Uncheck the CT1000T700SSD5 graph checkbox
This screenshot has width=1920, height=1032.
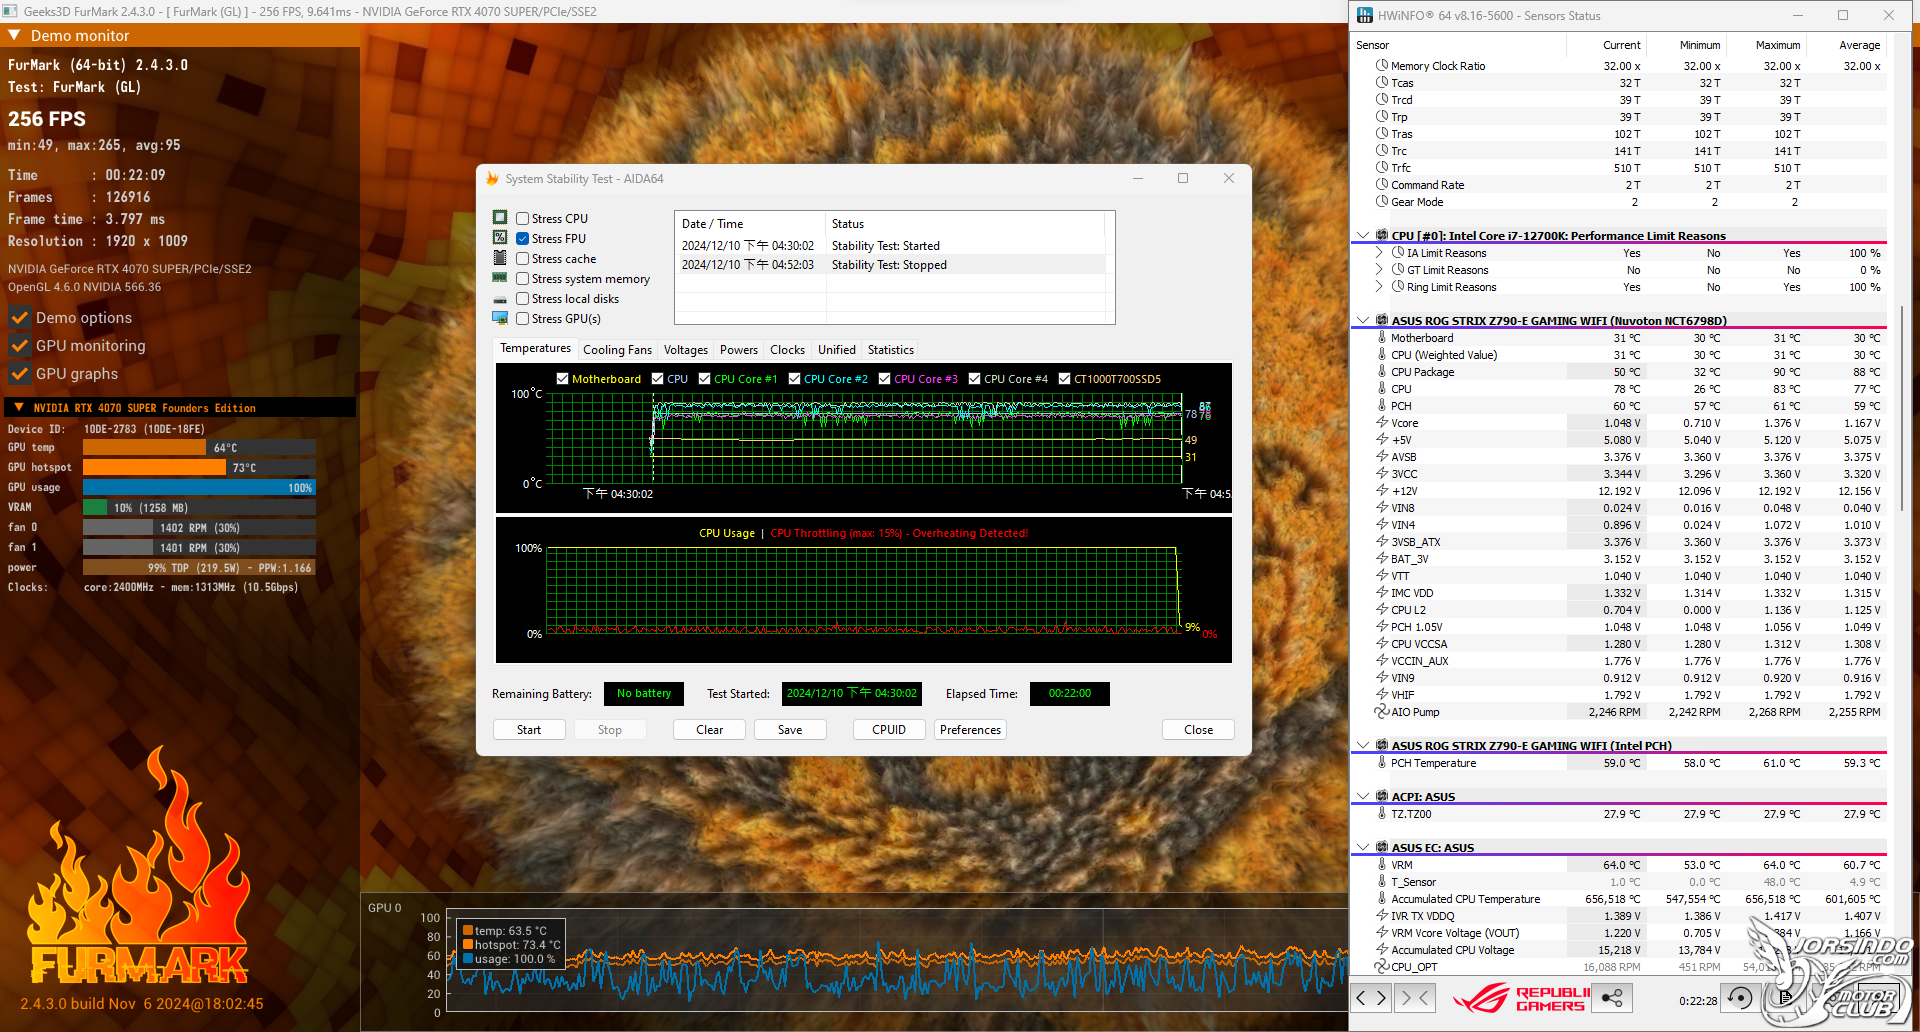pyautogui.click(x=1065, y=379)
